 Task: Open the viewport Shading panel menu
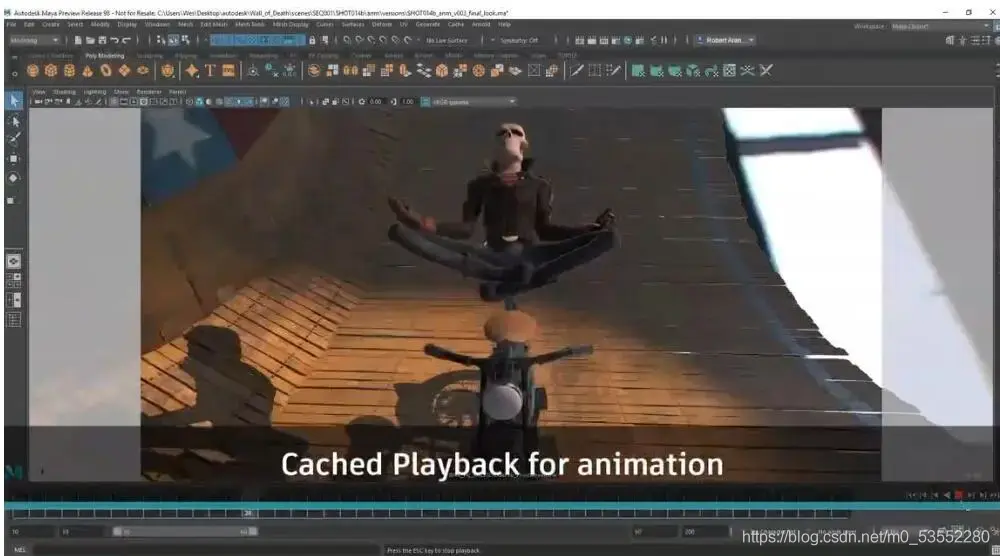[x=64, y=92]
